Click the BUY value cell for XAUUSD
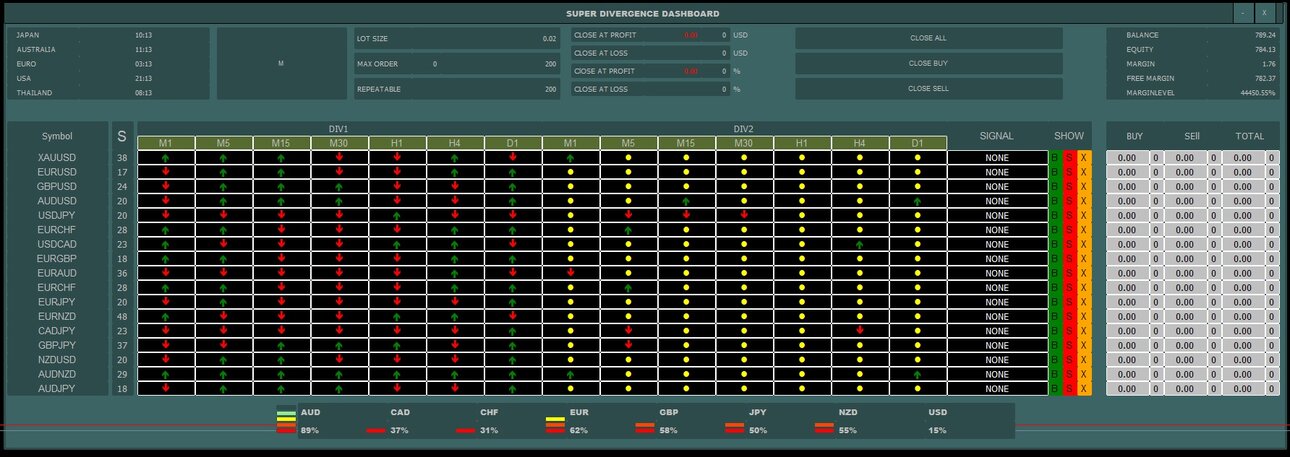The image size is (1290, 457). click(1127, 158)
